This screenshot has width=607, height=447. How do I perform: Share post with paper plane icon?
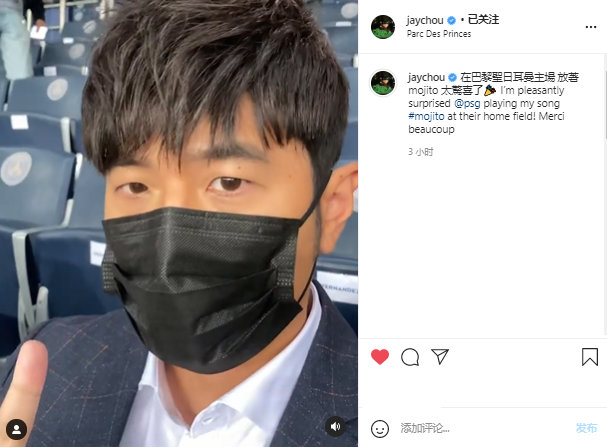click(x=440, y=356)
